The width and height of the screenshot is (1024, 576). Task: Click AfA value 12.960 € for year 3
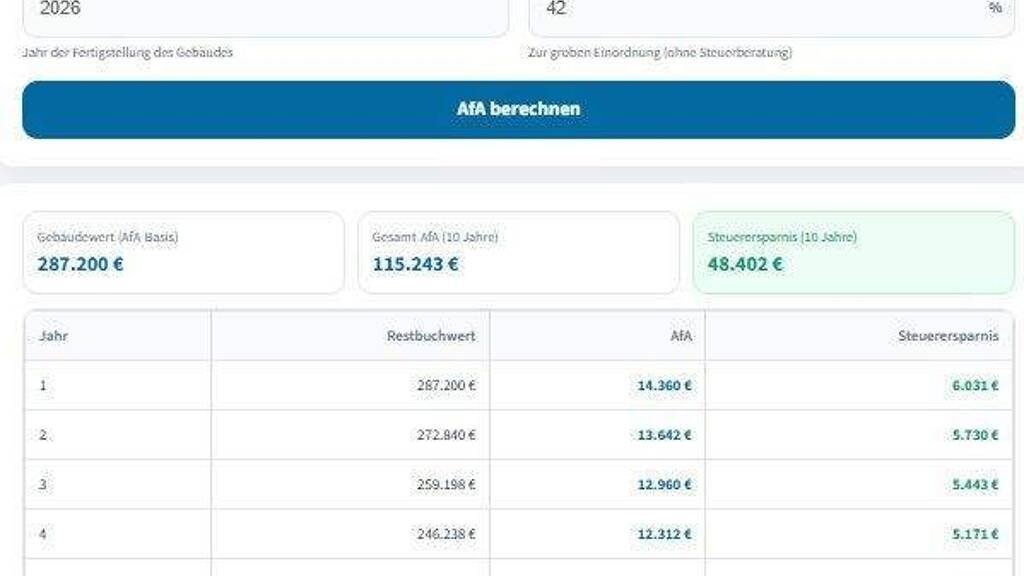pyautogui.click(x=664, y=484)
